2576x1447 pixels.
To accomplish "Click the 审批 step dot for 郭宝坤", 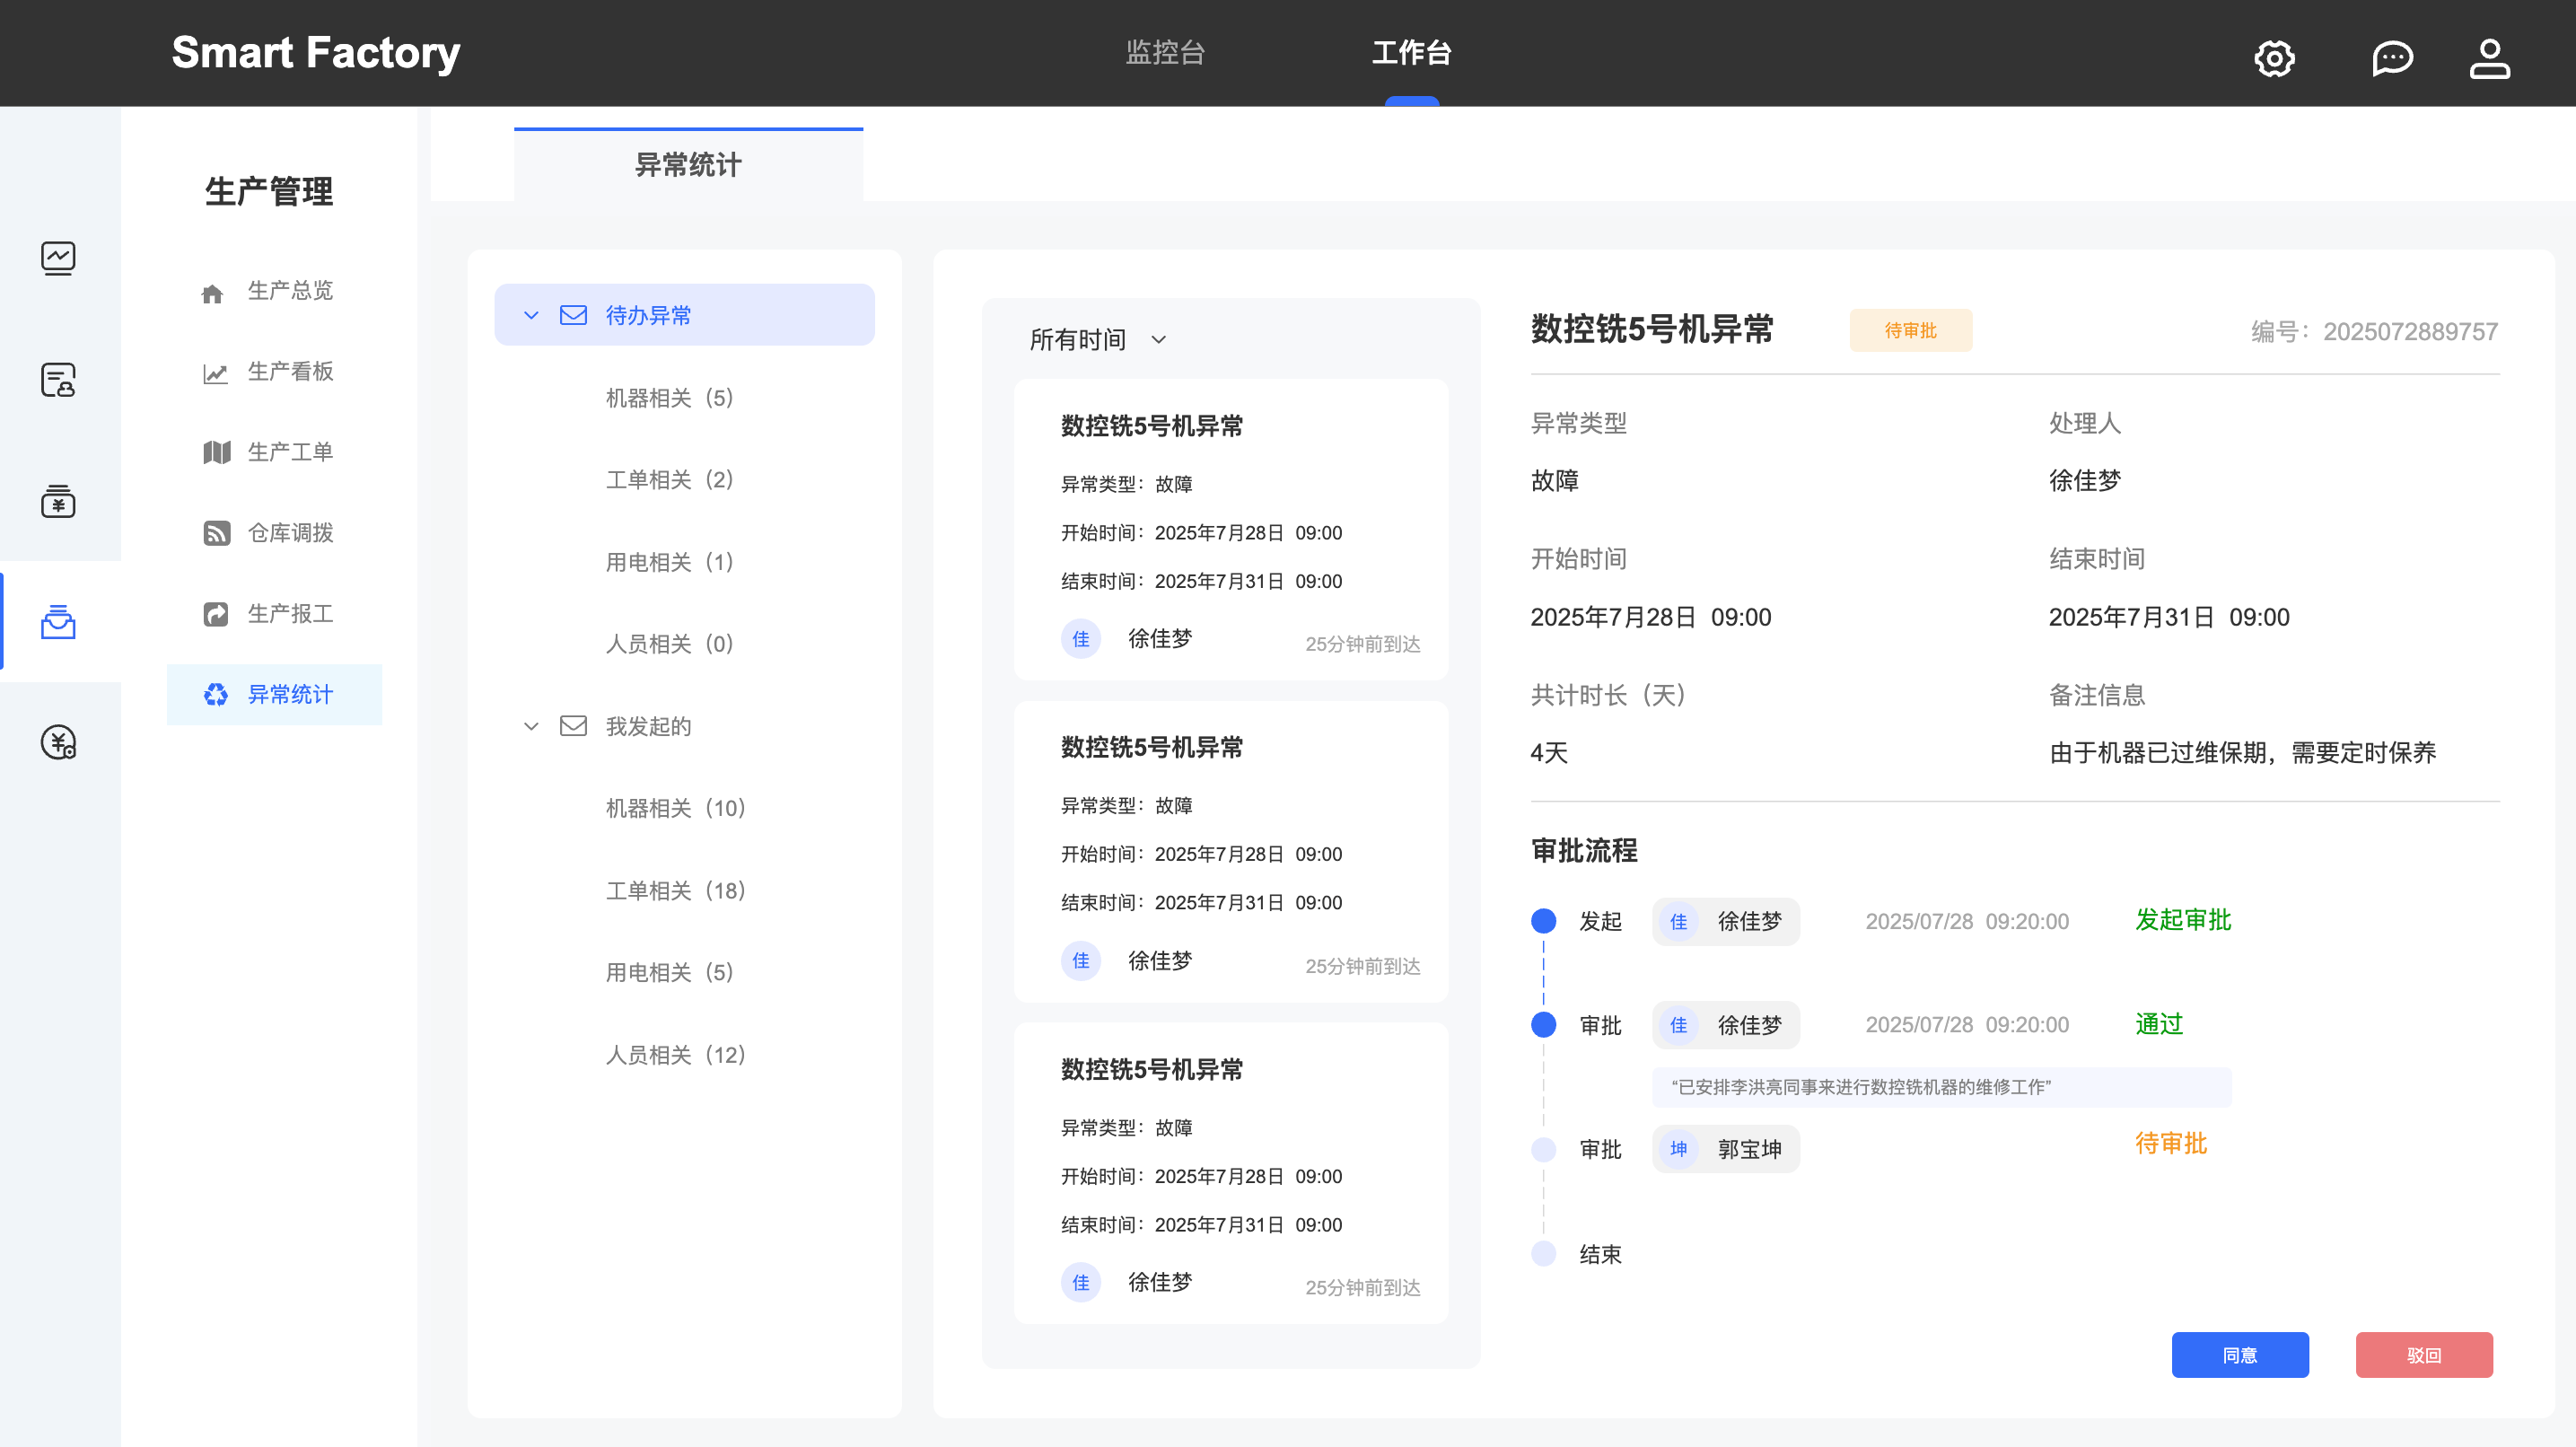I will point(1543,1149).
